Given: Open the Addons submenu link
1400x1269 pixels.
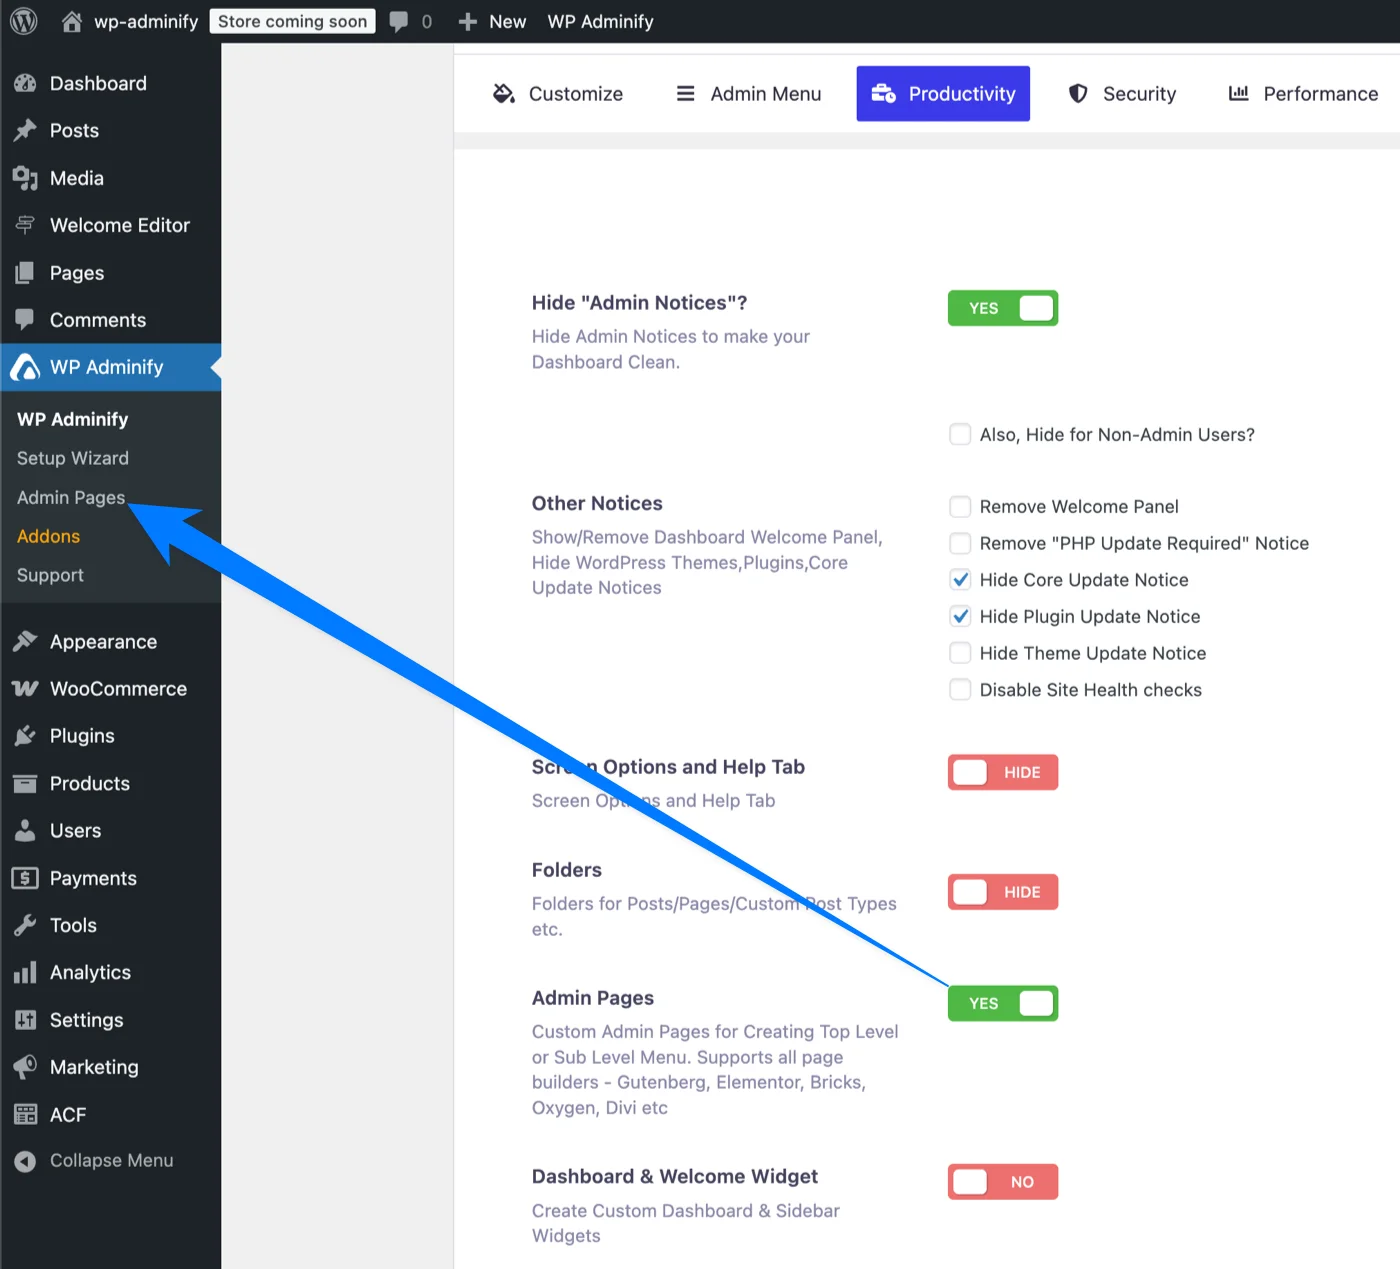Looking at the screenshot, I should click(48, 536).
